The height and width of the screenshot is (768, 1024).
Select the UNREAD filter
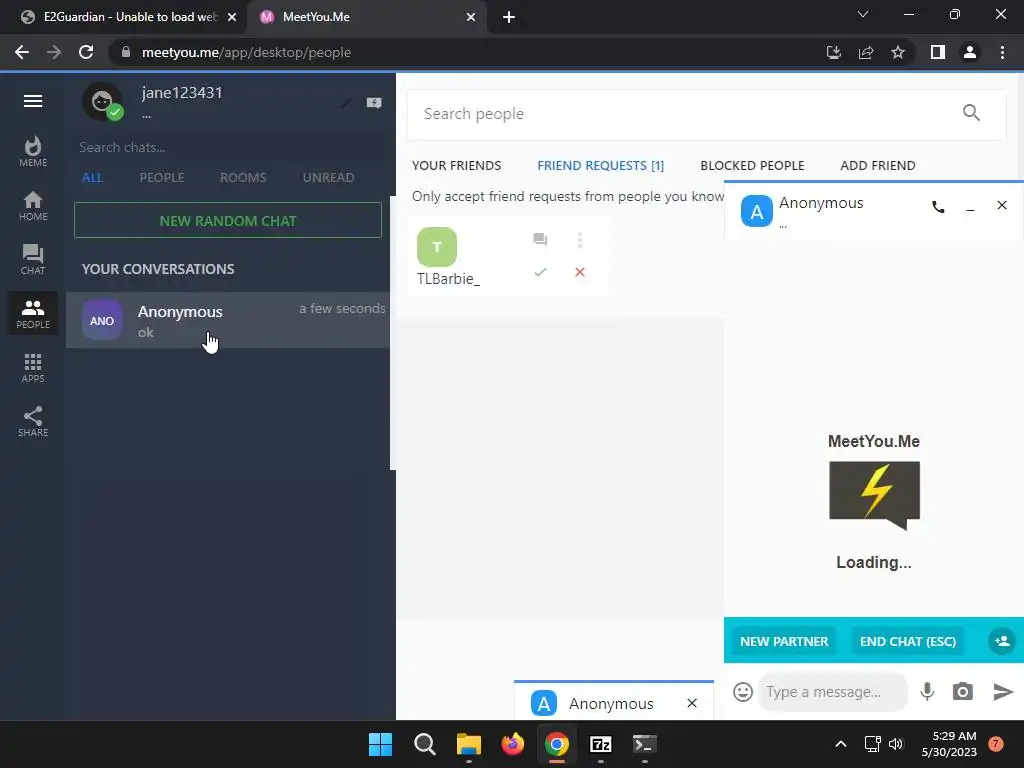point(328,178)
